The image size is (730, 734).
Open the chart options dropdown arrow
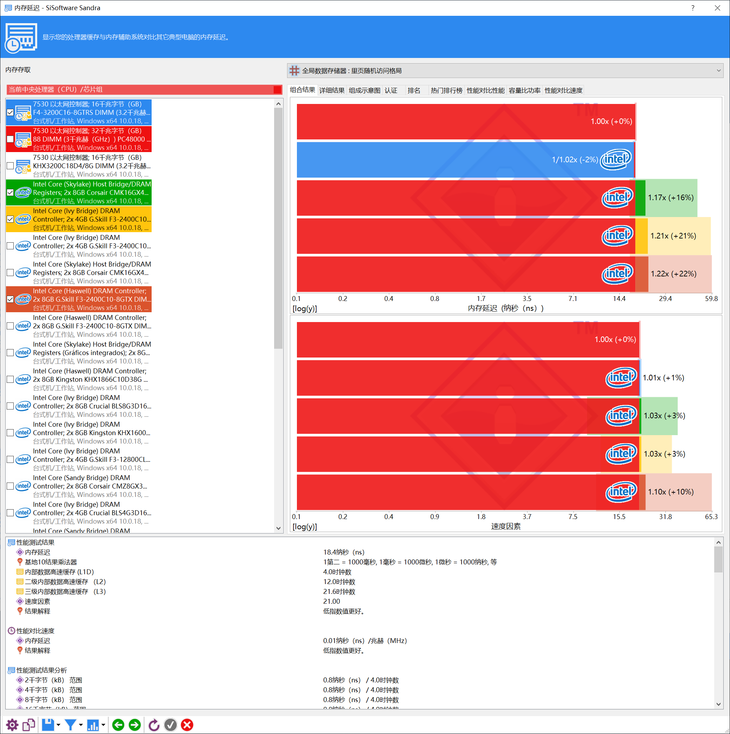(104, 724)
